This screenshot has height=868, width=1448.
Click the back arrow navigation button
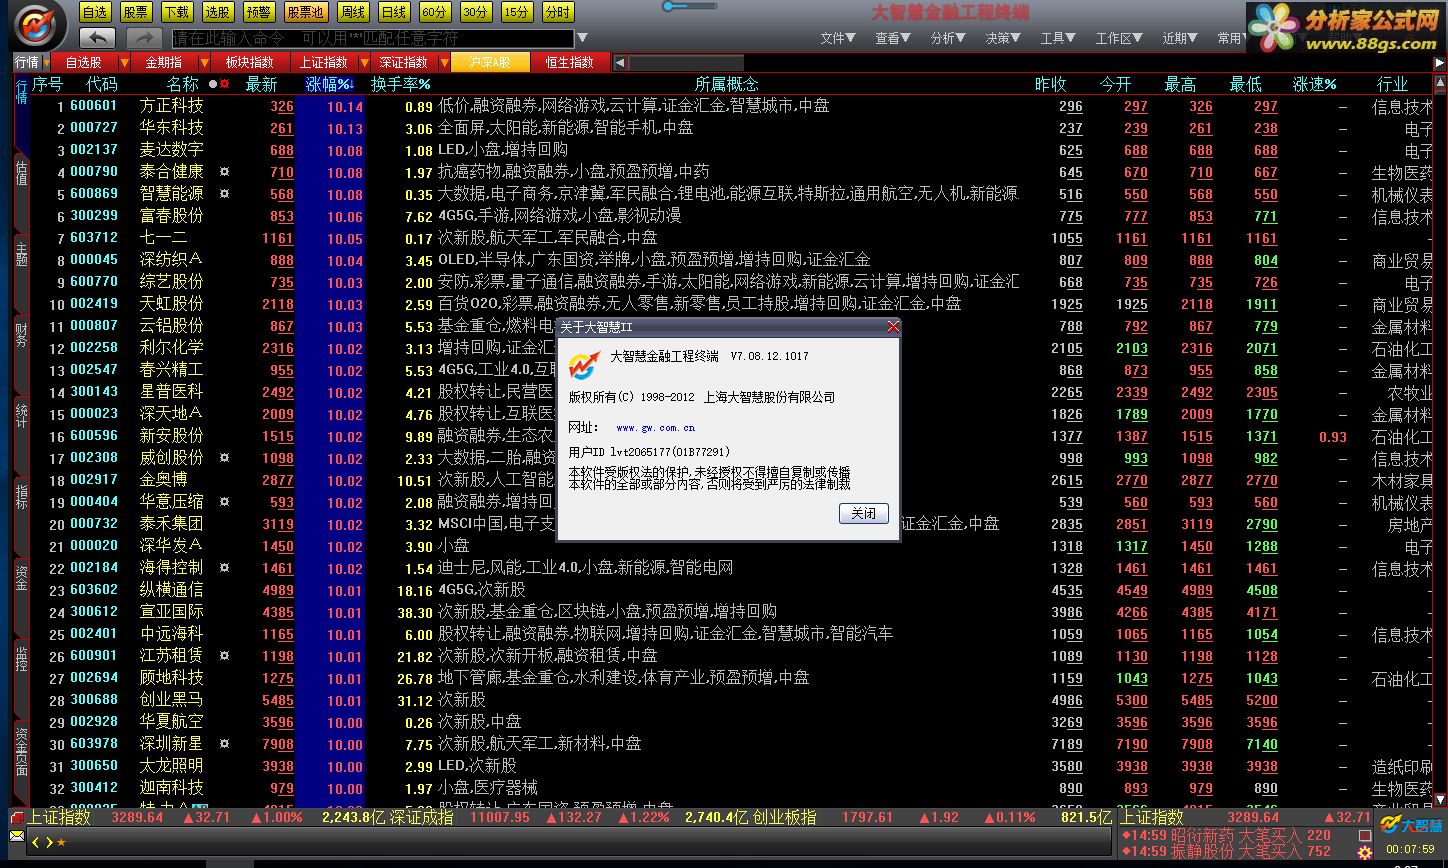coord(97,38)
